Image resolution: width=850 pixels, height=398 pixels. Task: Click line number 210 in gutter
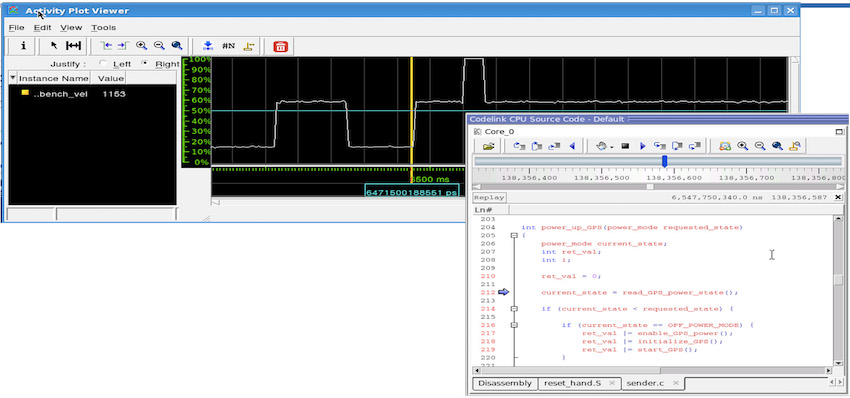(x=488, y=276)
